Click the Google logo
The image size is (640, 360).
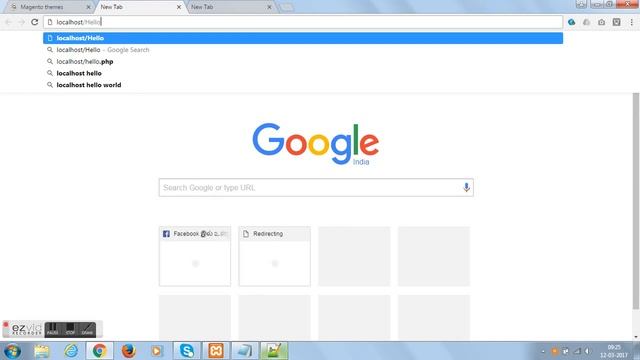click(x=316, y=144)
